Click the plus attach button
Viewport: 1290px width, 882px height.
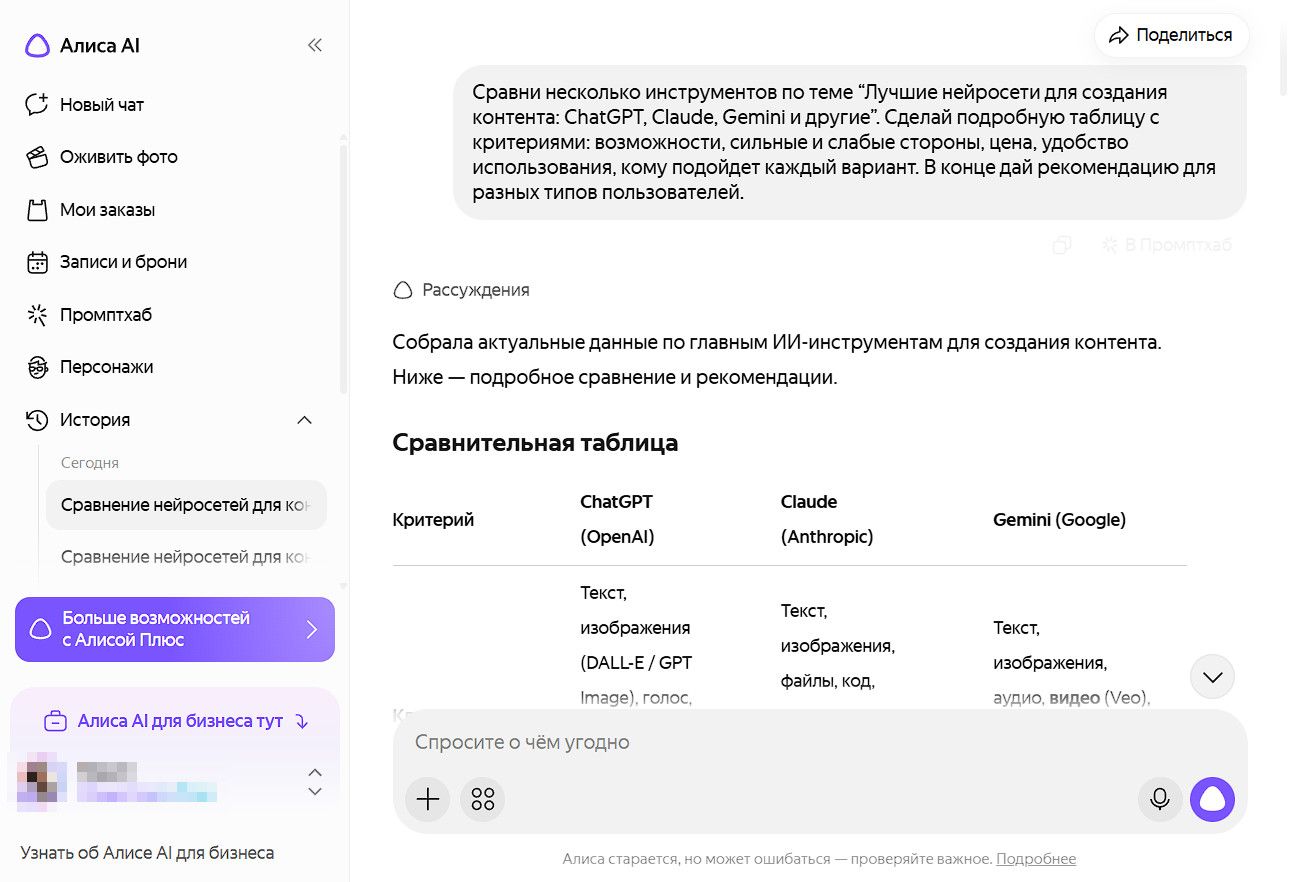(x=428, y=798)
